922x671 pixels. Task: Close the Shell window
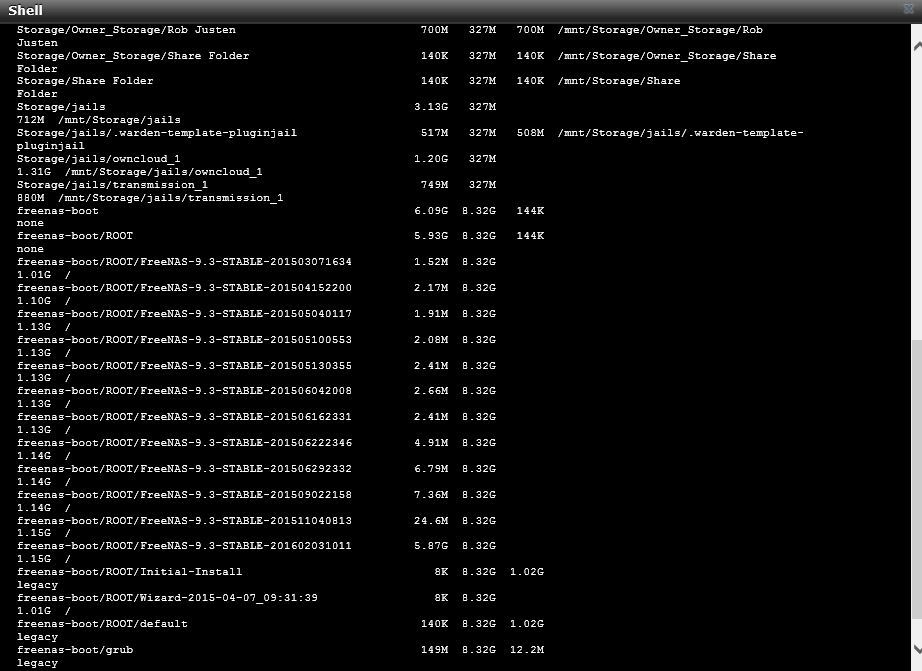point(909,9)
